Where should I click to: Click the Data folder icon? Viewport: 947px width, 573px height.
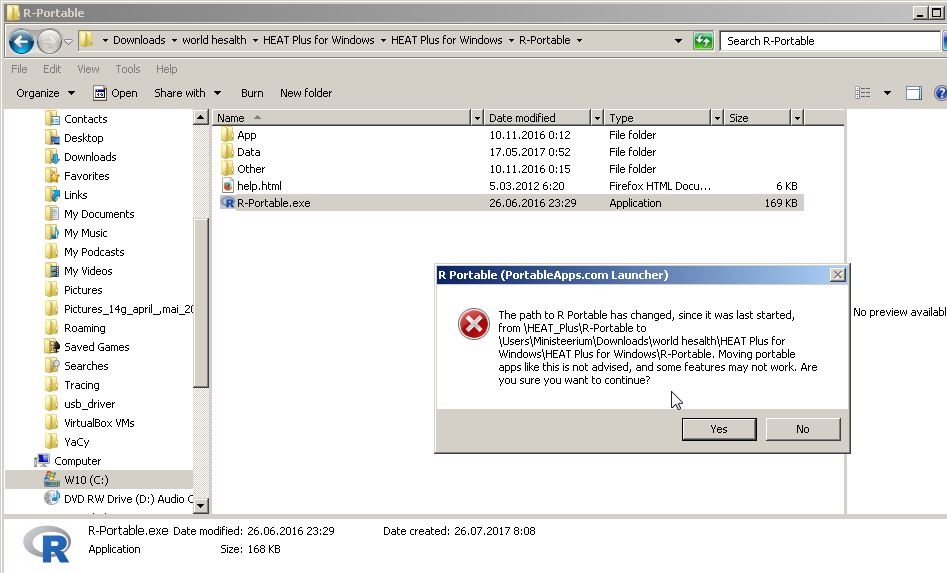coord(227,151)
